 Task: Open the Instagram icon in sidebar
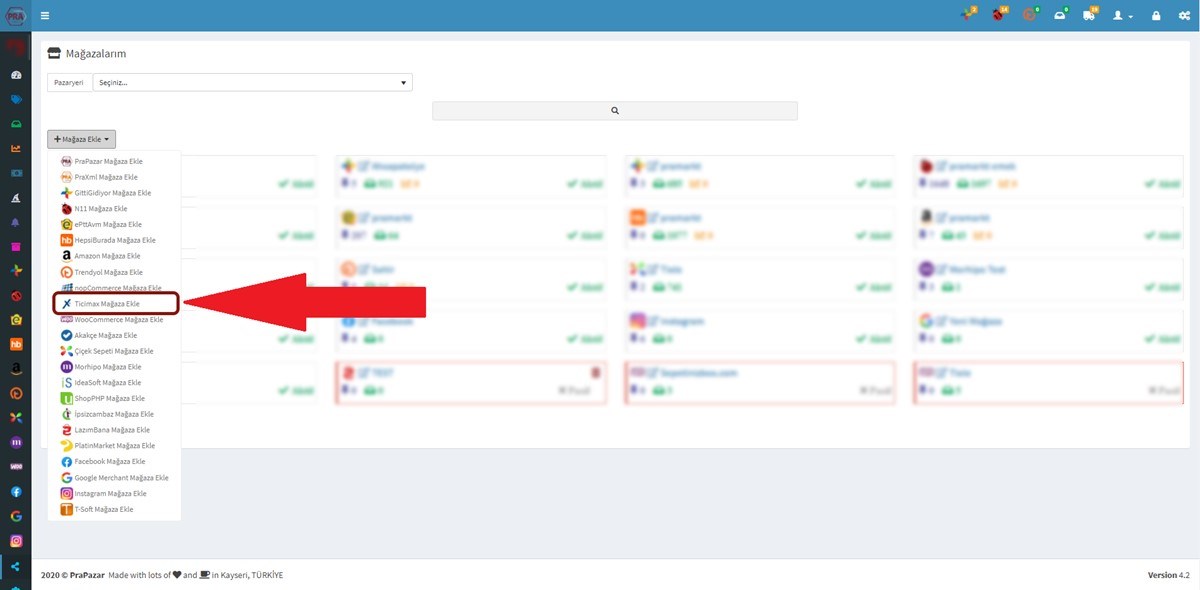pos(16,541)
